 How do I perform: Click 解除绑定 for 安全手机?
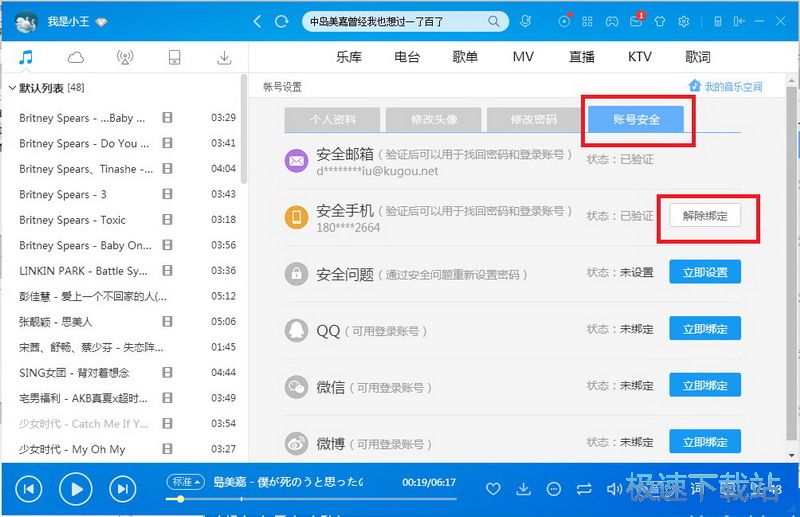pos(705,216)
